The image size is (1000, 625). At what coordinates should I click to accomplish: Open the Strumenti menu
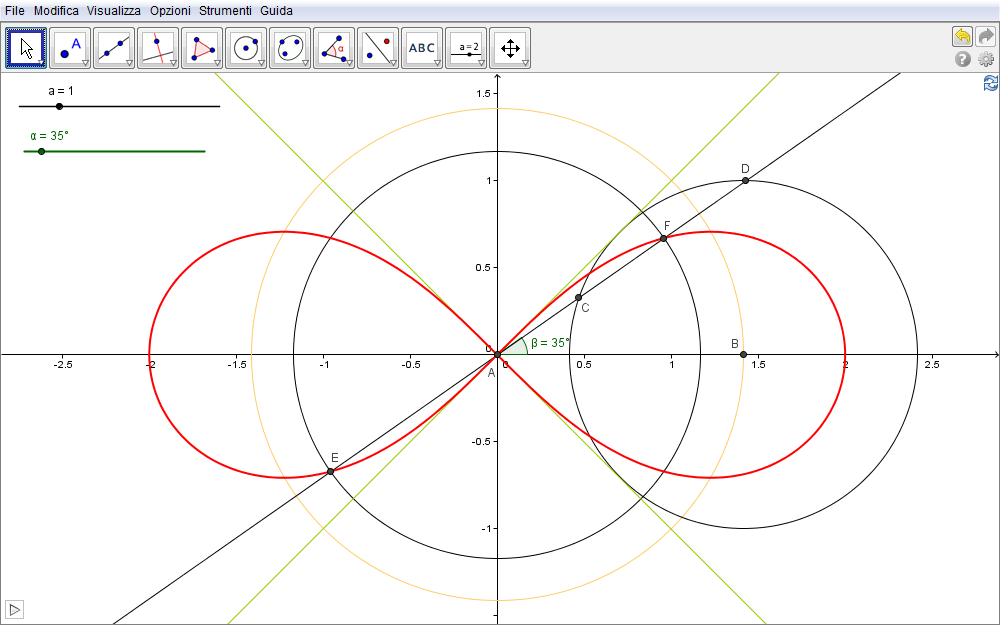pyautogui.click(x=225, y=10)
